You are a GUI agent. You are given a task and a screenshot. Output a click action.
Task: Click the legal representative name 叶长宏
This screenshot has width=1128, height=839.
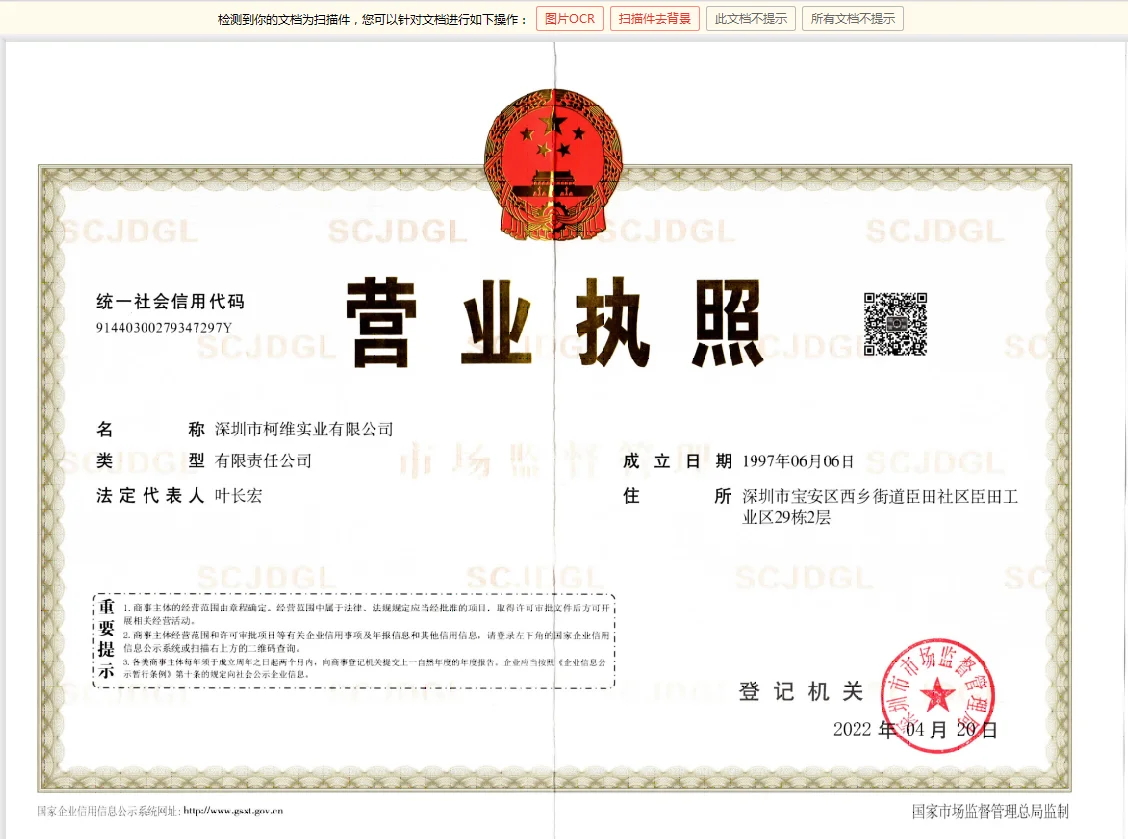point(239,495)
